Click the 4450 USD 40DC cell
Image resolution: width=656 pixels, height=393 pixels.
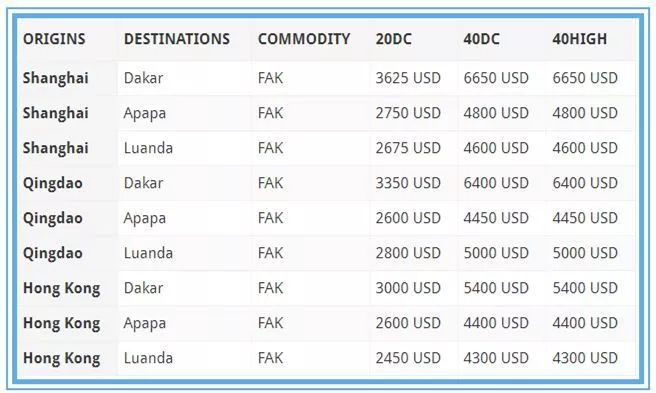pos(496,218)
